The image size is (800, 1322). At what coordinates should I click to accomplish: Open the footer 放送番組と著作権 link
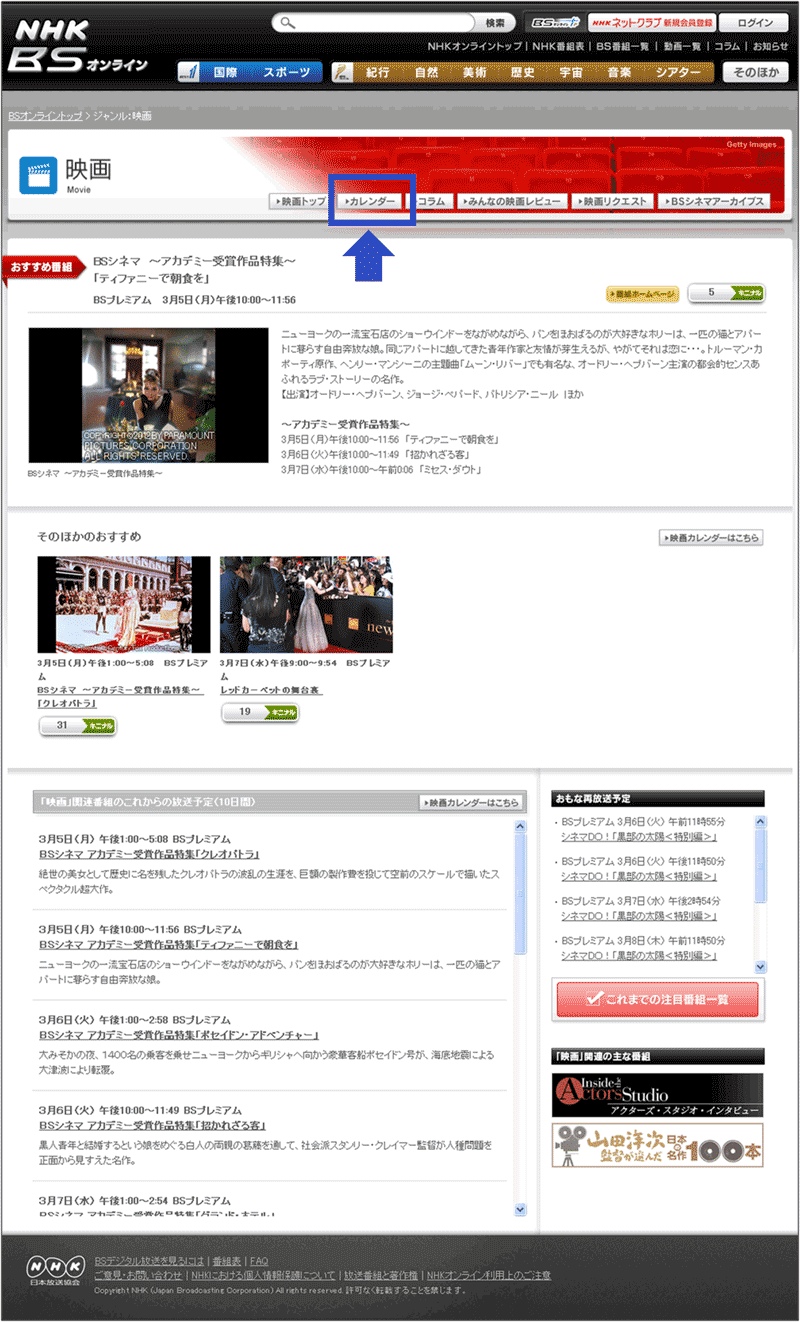pos(380,1275)
